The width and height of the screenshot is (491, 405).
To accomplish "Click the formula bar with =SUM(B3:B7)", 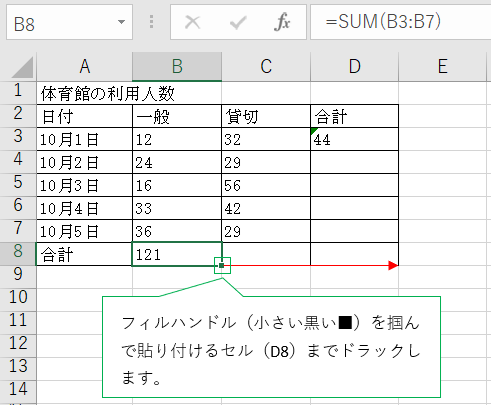I will pyautogui.click(x=401, y=22).
